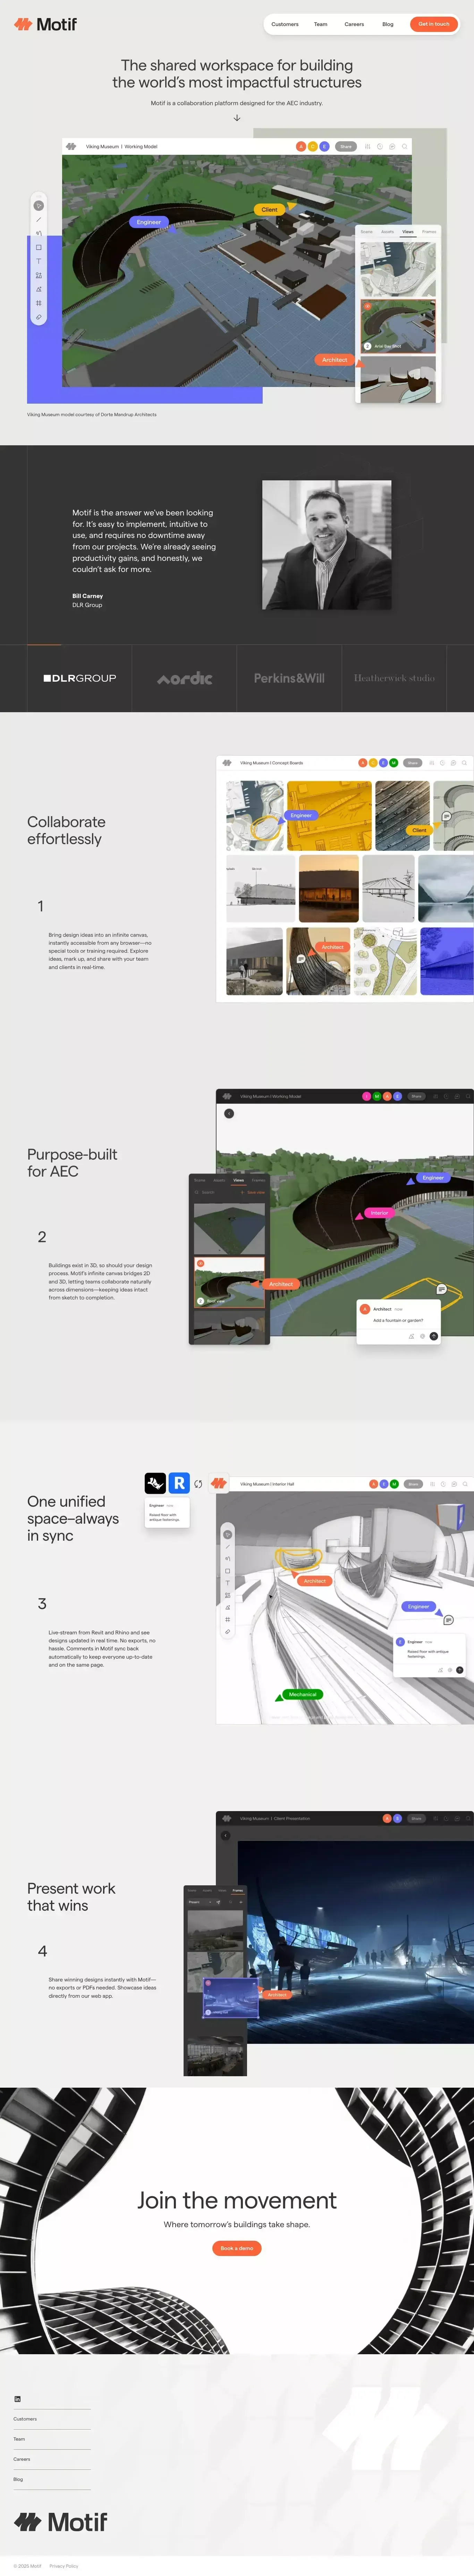Switch to Scans tab in hero side panel
Screen dimensions: 474x2576
coord(367,231)
